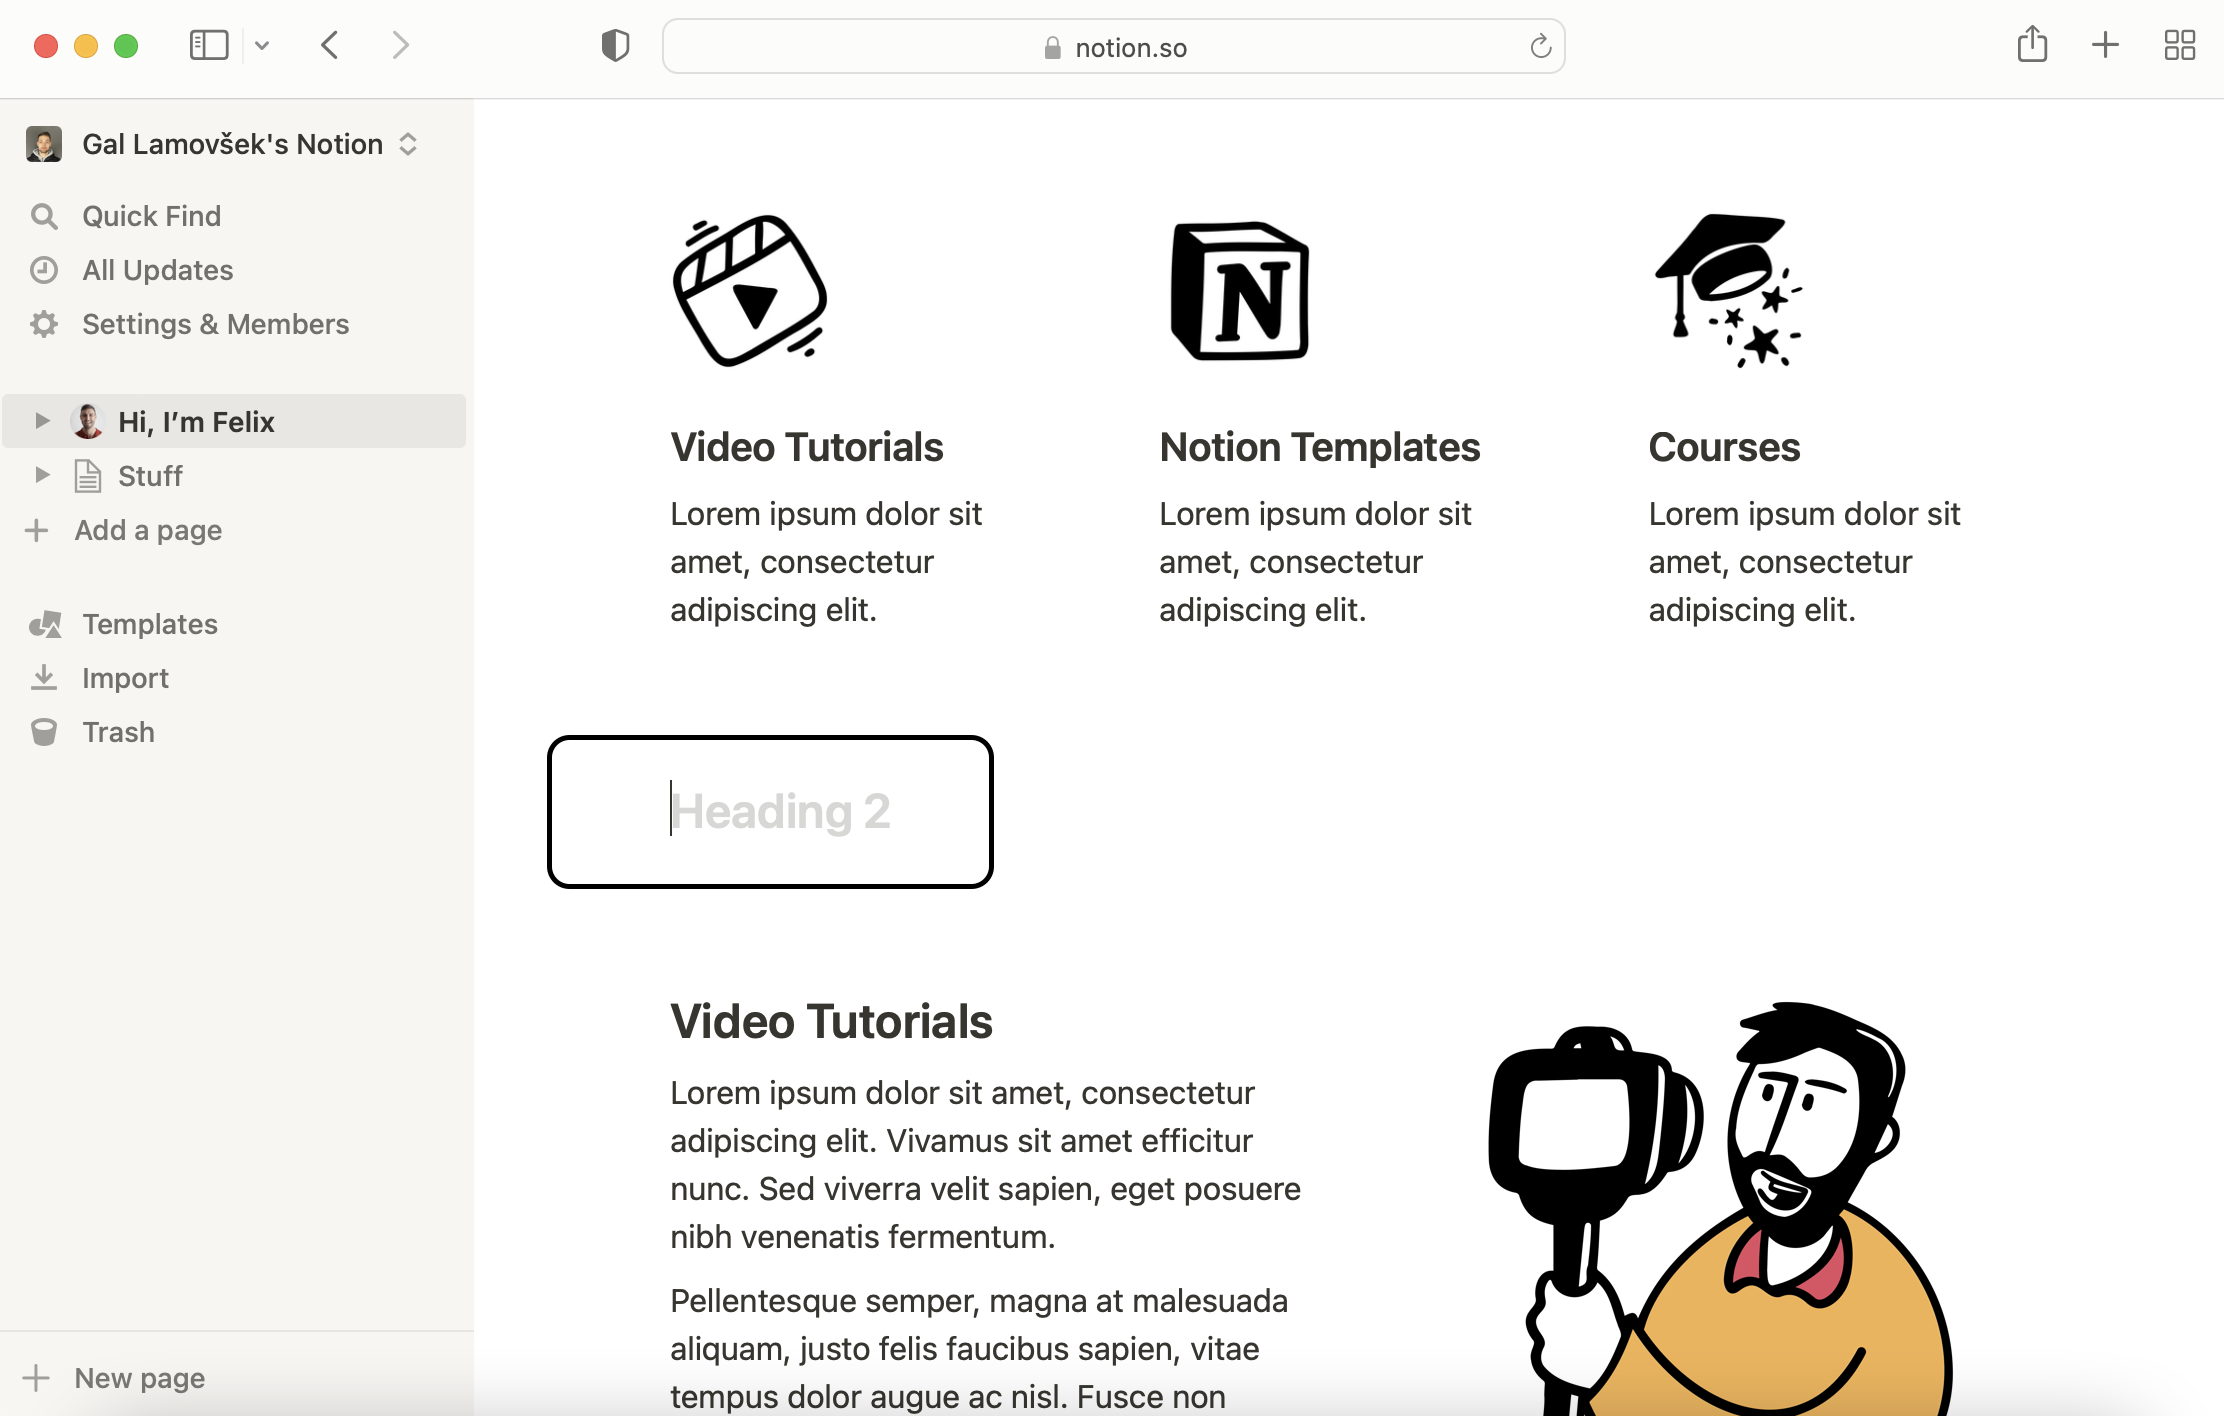Click New page at sidebar bottom
2224x1416 pixels.
point(139,1378)
